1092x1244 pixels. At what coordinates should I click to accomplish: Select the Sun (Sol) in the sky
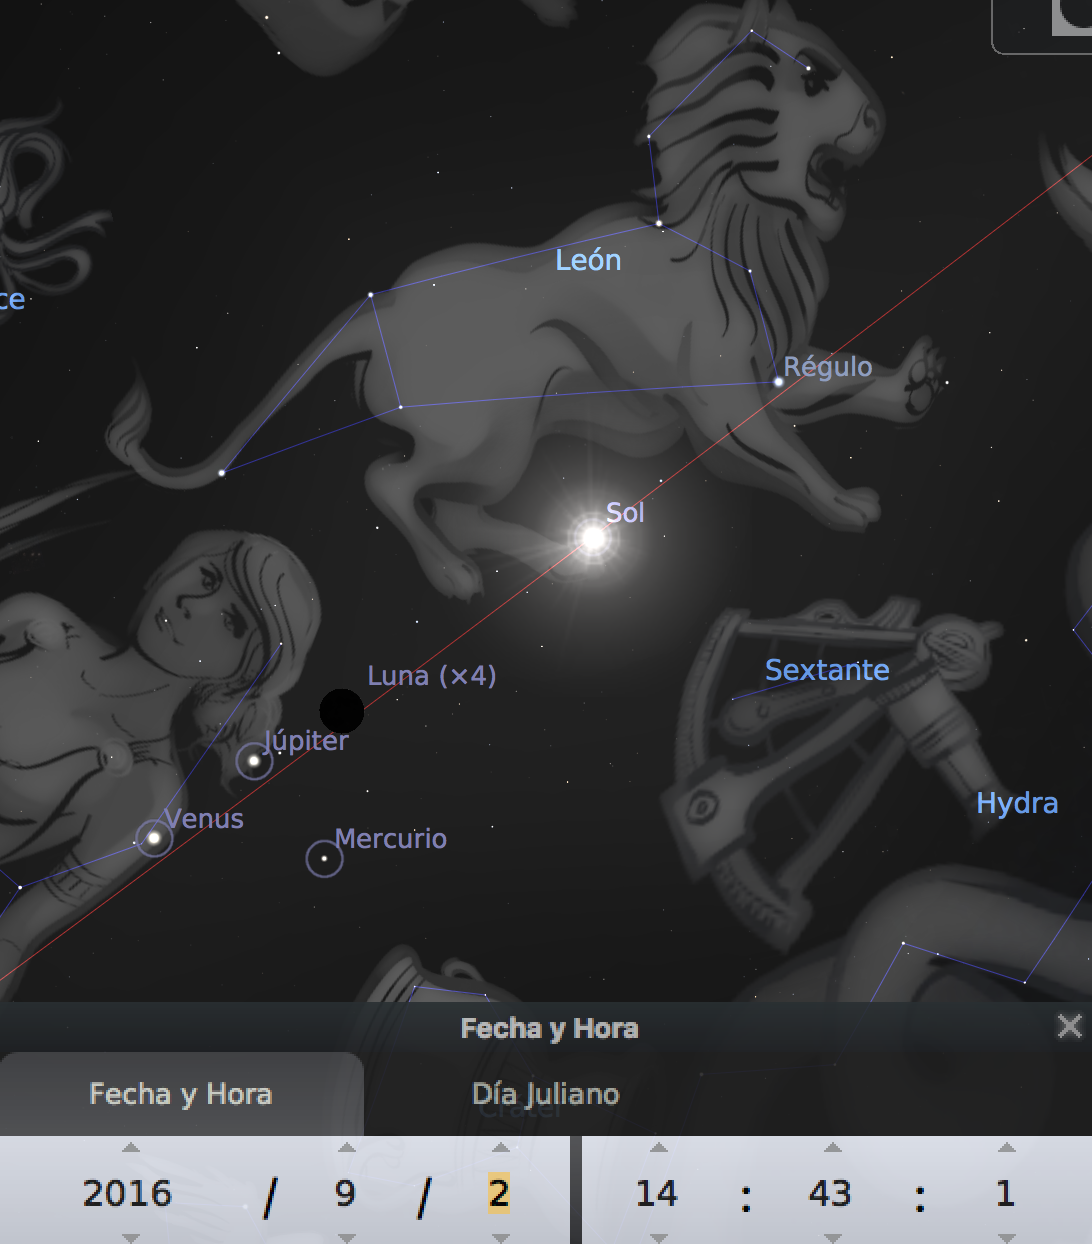[593, 538]
